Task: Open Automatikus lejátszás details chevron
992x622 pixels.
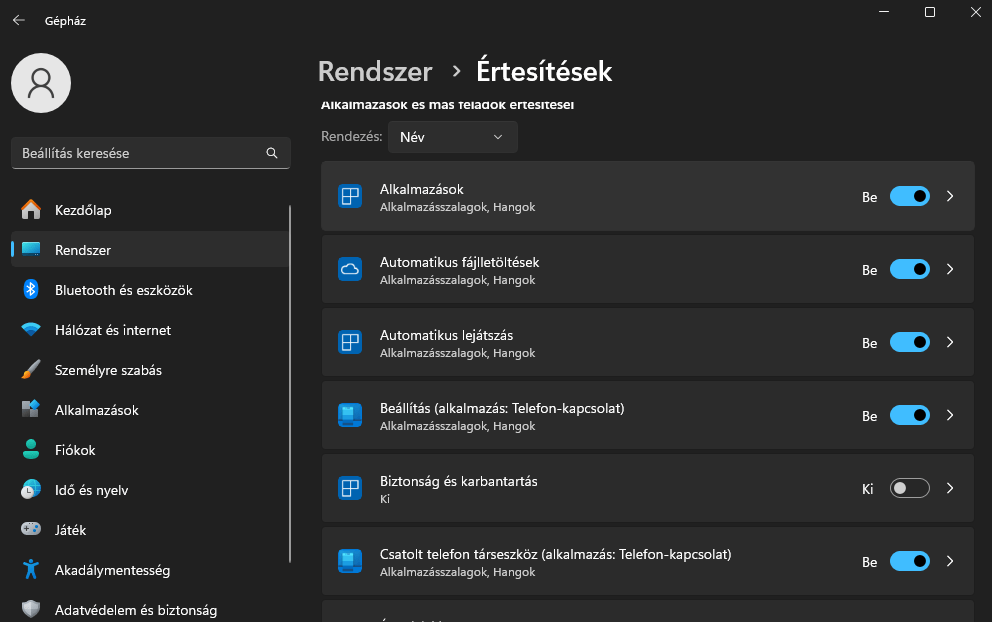Action: click(x=950, y=342)
